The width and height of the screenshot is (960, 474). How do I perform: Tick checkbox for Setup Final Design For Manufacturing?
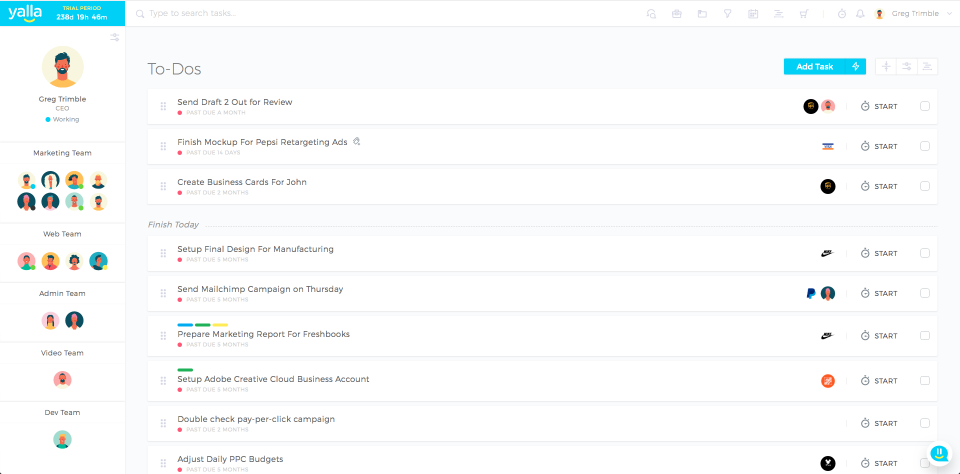click(924, 253)
